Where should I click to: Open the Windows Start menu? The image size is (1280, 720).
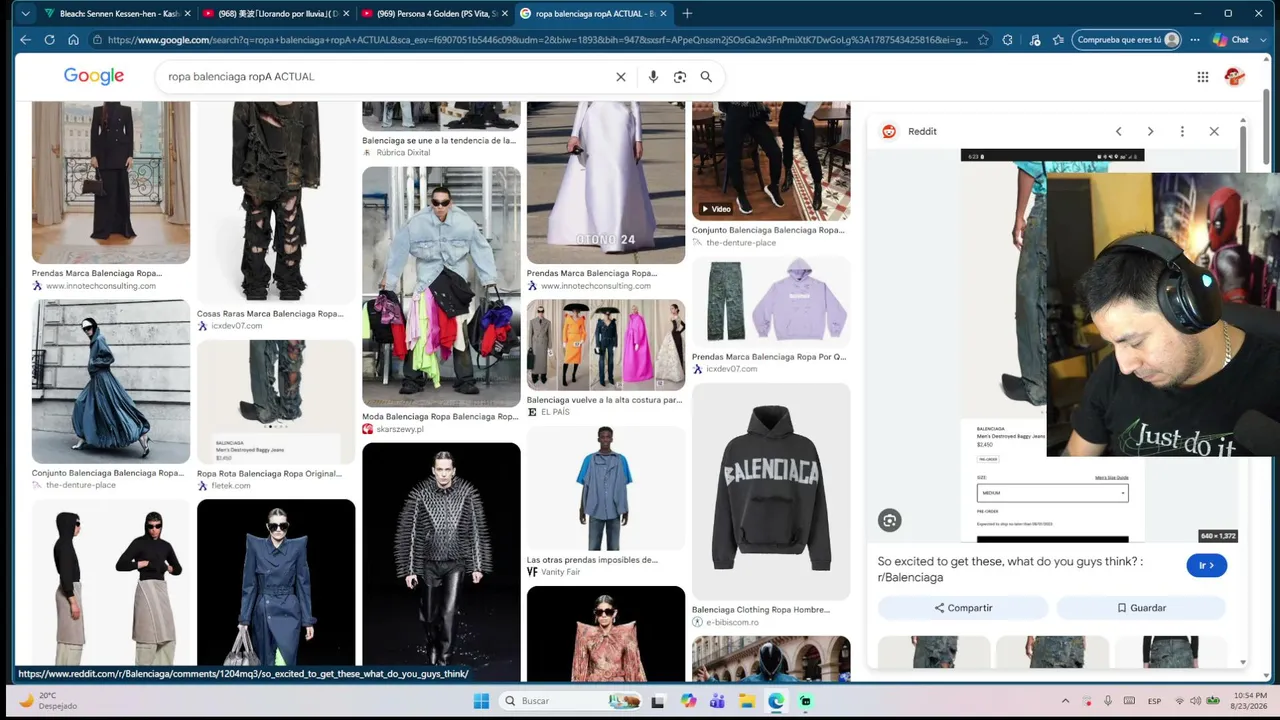coord(481,701)
